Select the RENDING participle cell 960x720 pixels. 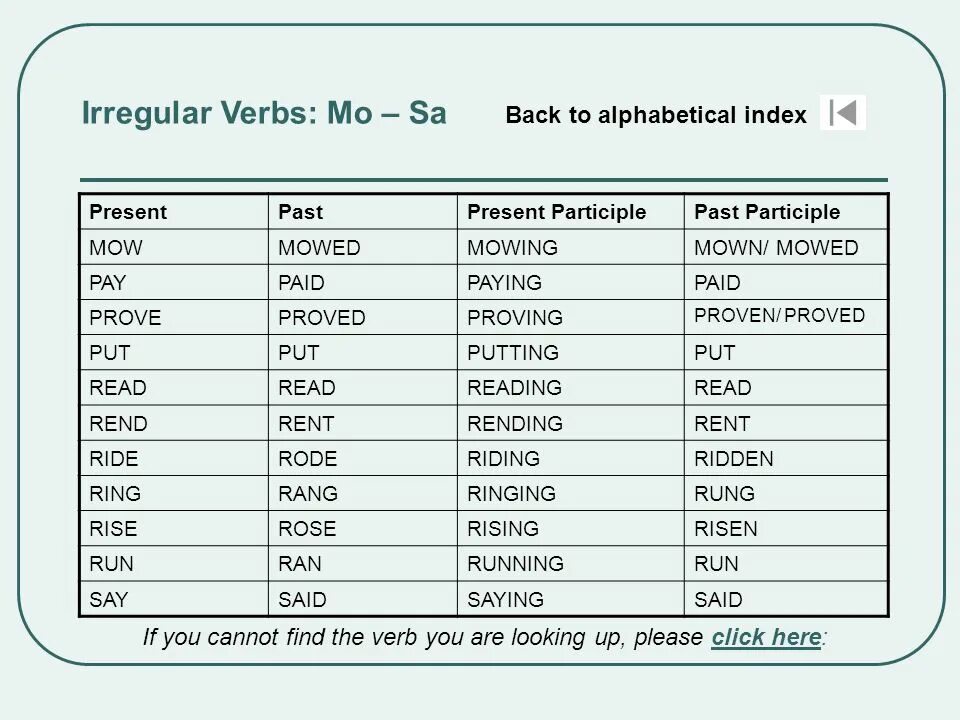coord(571,423)
